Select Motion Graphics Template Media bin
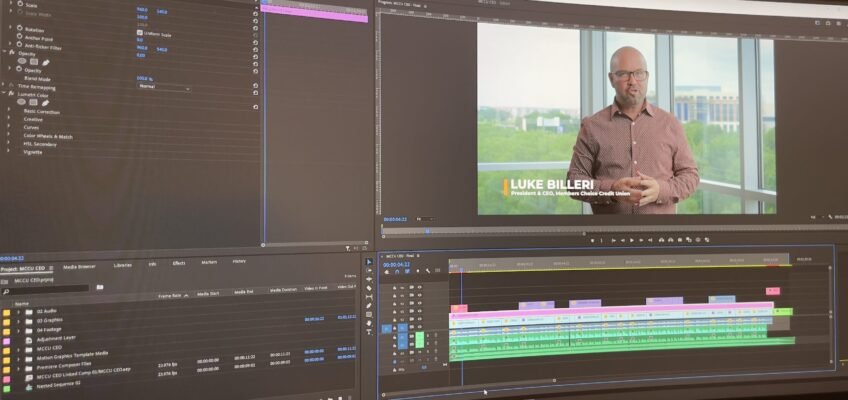This screenshot has height=400, width=848. tap(72, 355)
